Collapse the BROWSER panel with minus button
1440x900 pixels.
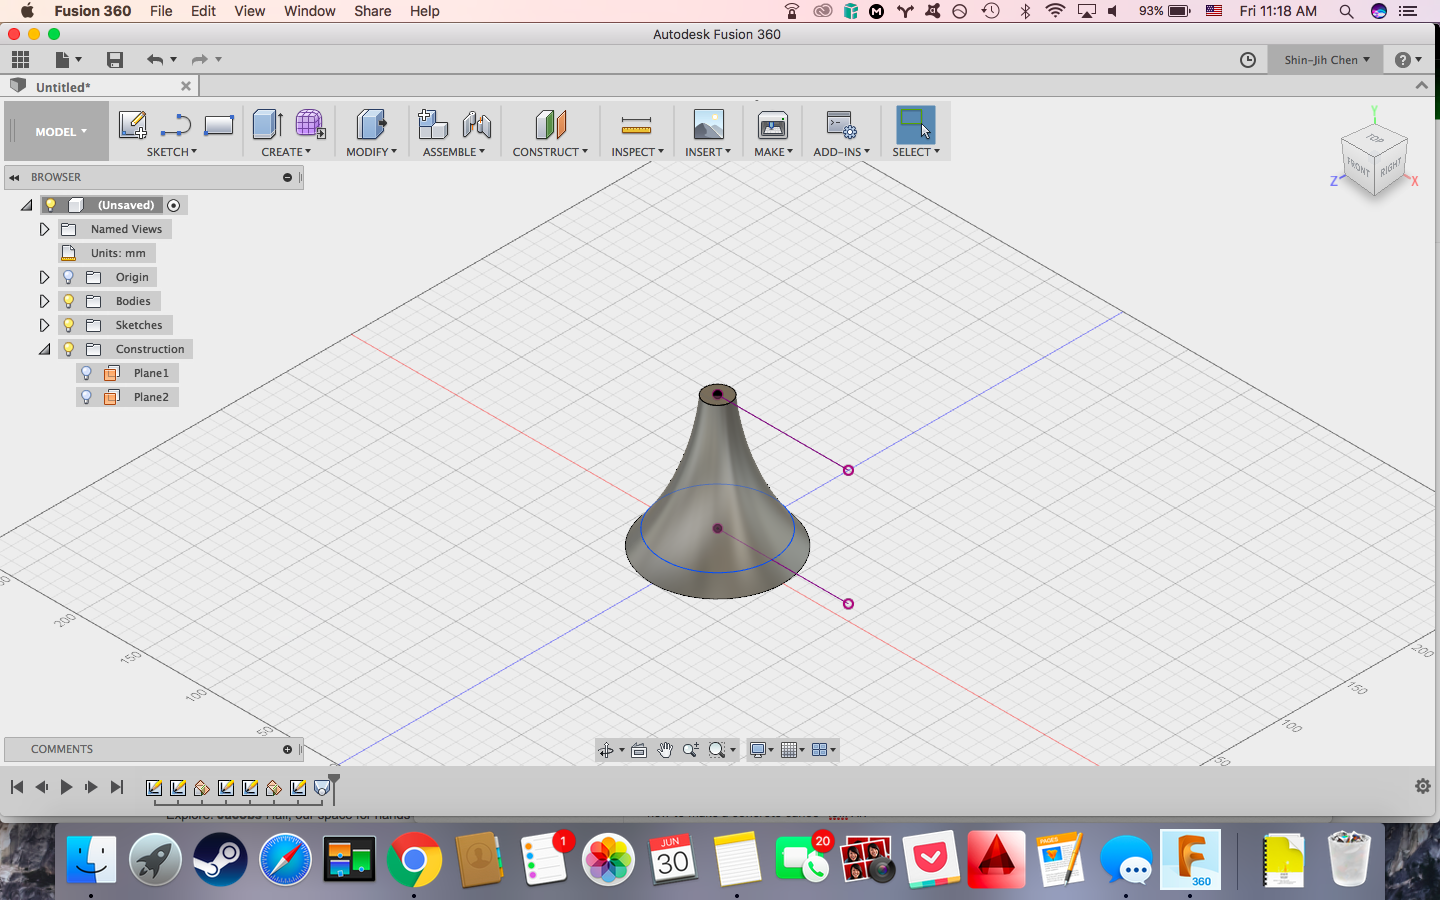pos(288,177)
